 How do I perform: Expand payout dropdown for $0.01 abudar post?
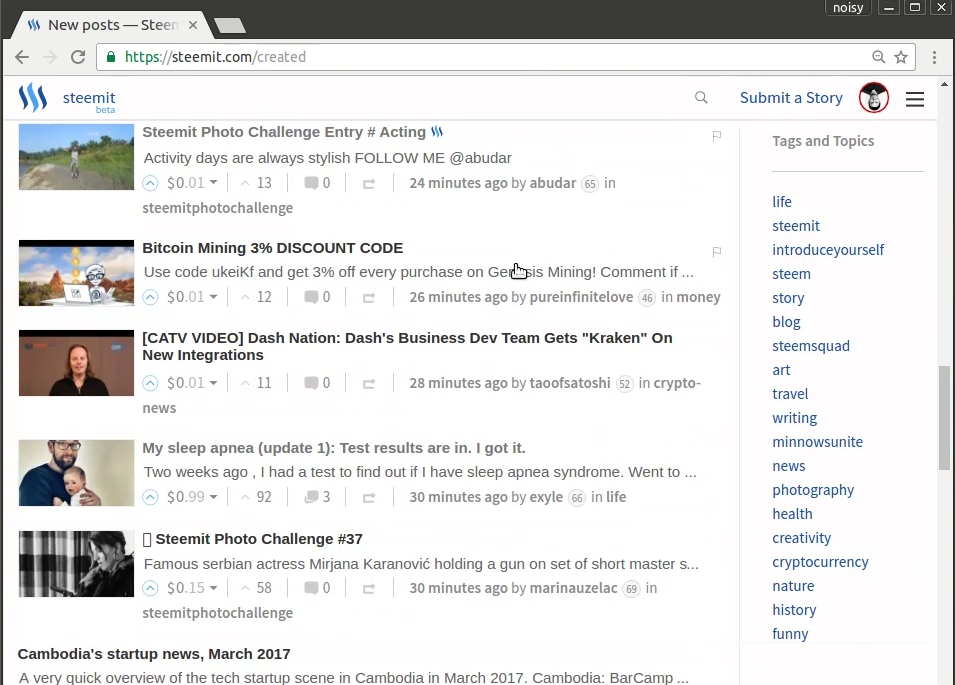point(213,183)
